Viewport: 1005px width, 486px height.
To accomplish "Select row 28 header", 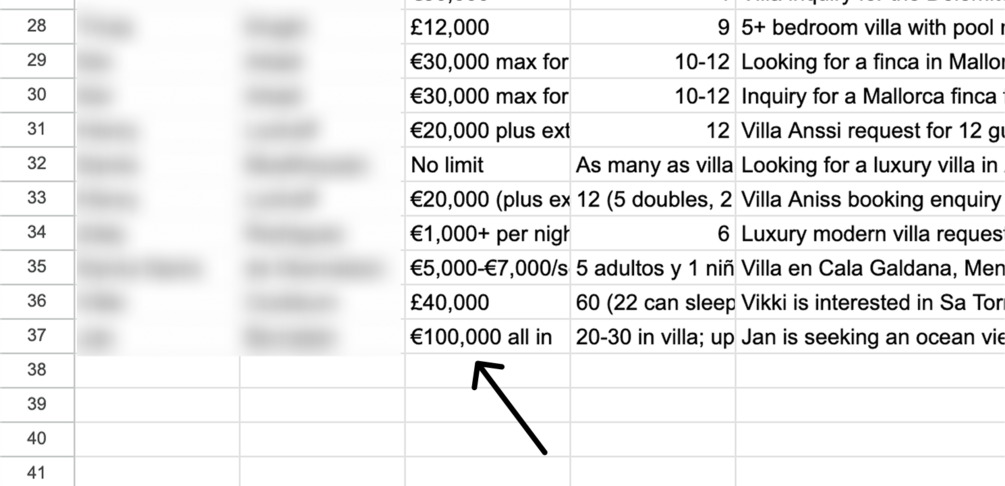I will click(x=36, y=26).
